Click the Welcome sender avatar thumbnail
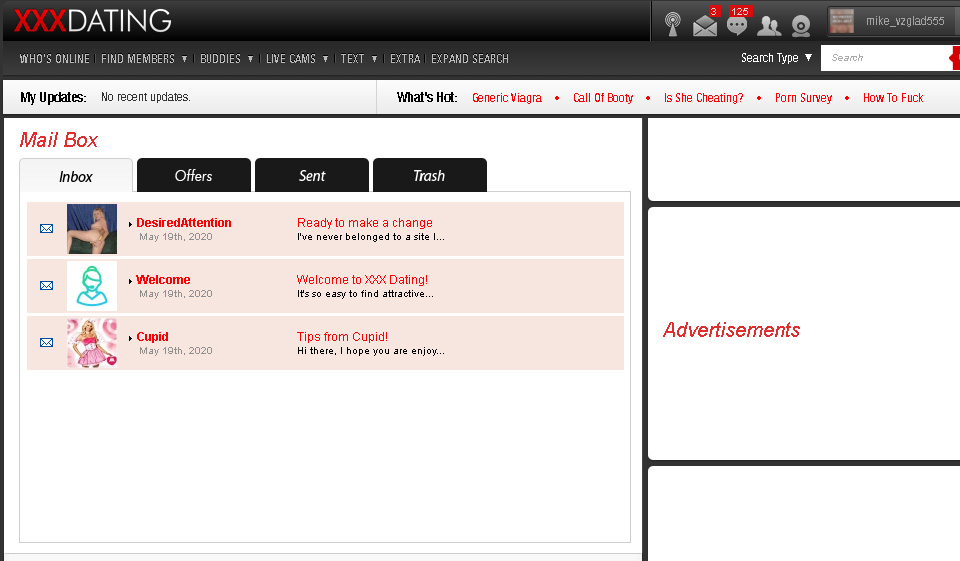The width and height of the screenshot is (960, 561). (92, 286)
